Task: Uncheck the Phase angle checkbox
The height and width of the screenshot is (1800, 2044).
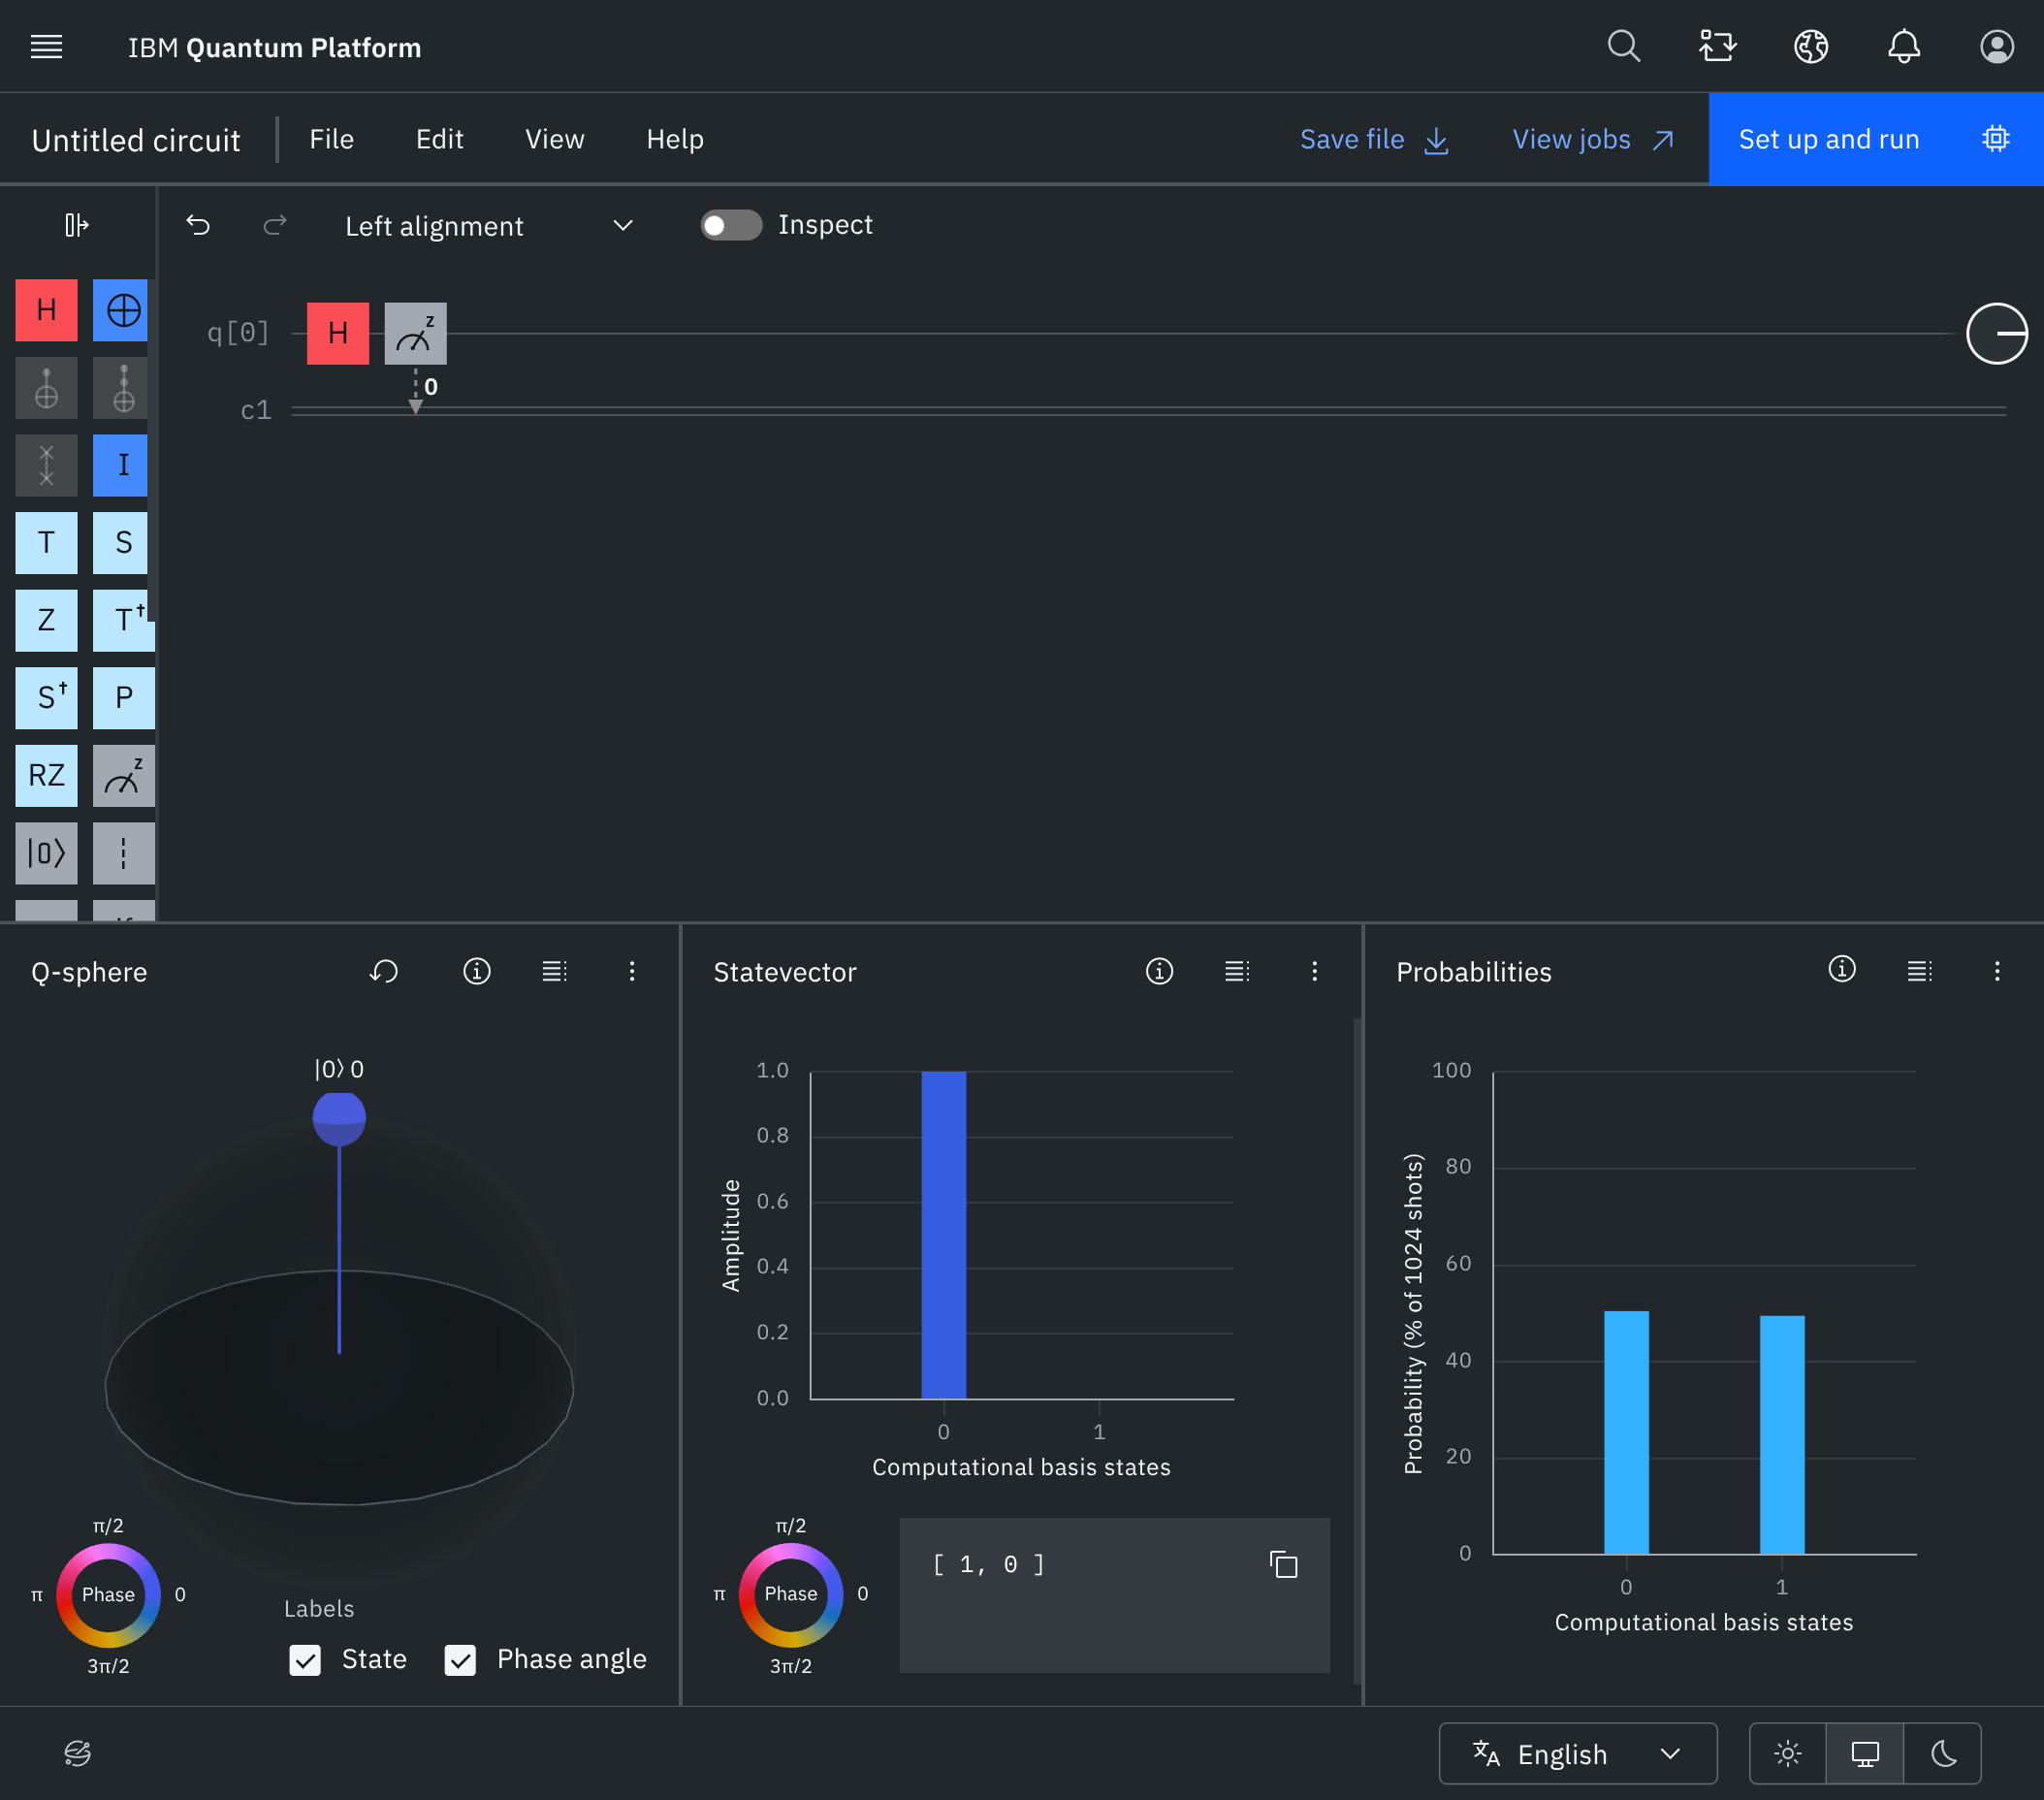Action: coord(460,1660)
